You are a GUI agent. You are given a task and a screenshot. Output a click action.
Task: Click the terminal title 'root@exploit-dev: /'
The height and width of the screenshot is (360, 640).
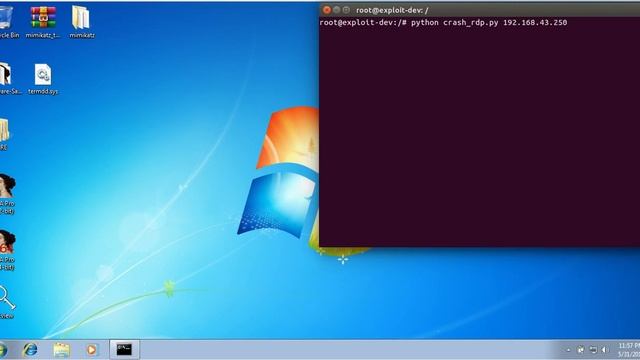coord(392,10)
